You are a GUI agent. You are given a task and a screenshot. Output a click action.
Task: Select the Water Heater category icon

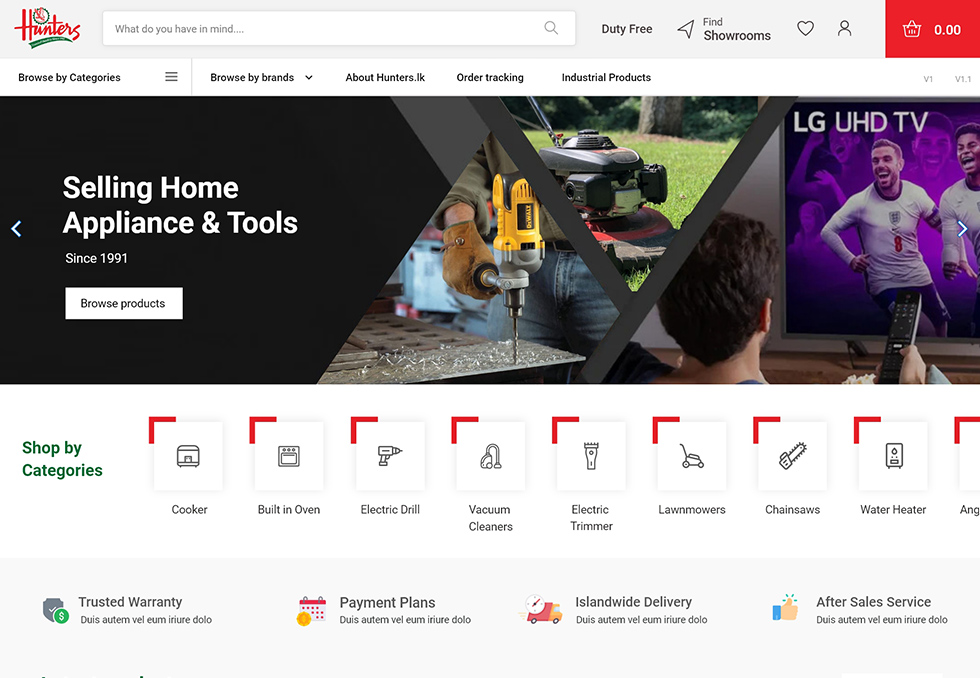click(893, 456)
